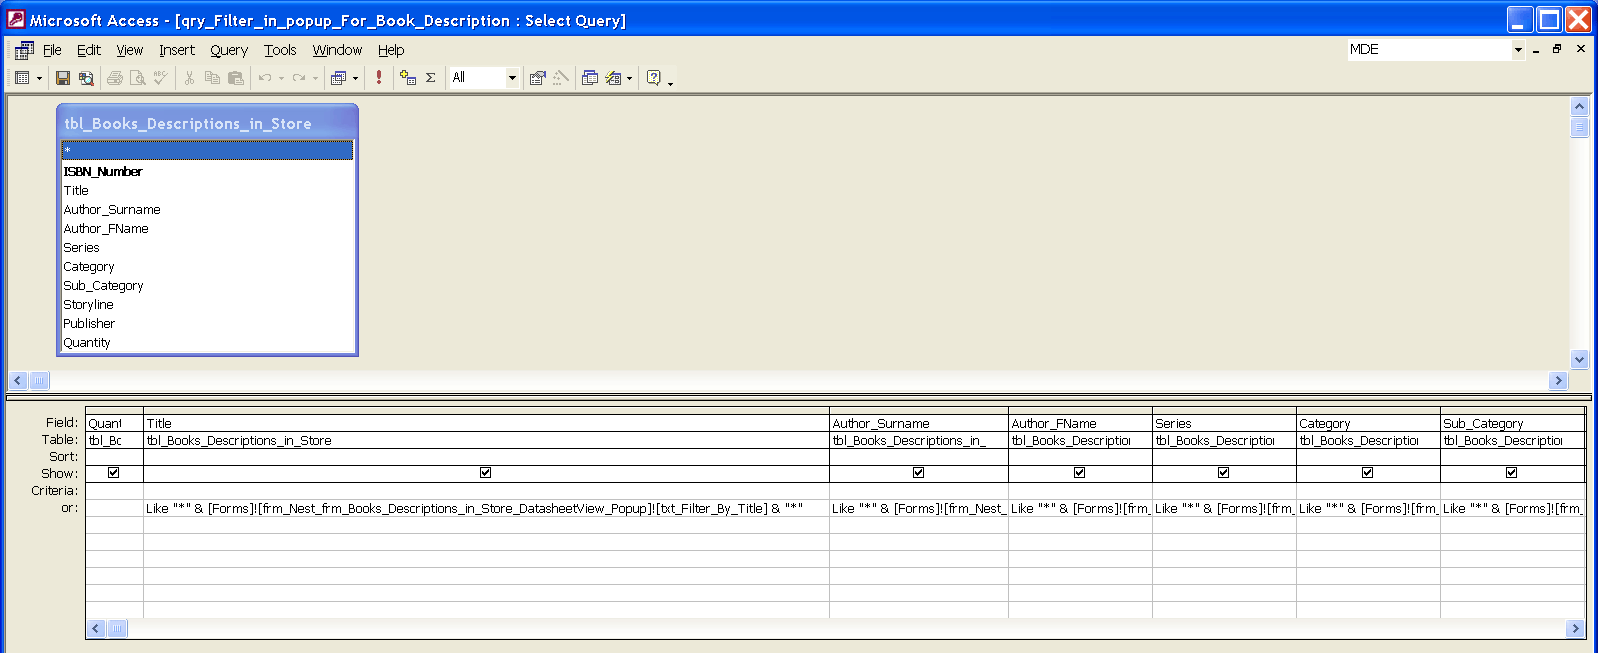Click the Spelling check icon

click(x=161, y=78)
